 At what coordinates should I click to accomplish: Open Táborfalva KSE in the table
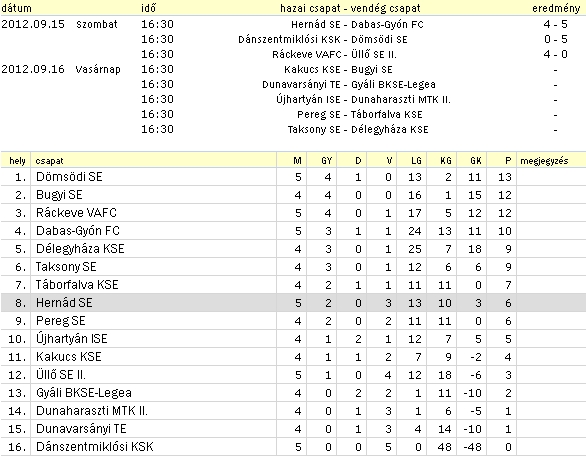(77, 285)
